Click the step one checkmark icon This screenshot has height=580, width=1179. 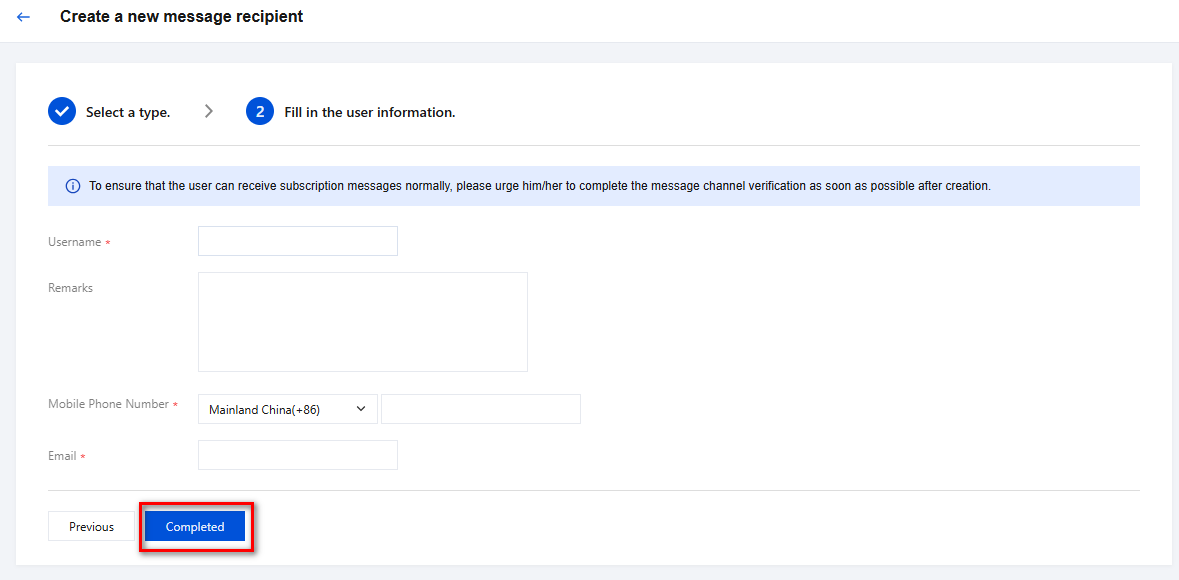[62, 111]
